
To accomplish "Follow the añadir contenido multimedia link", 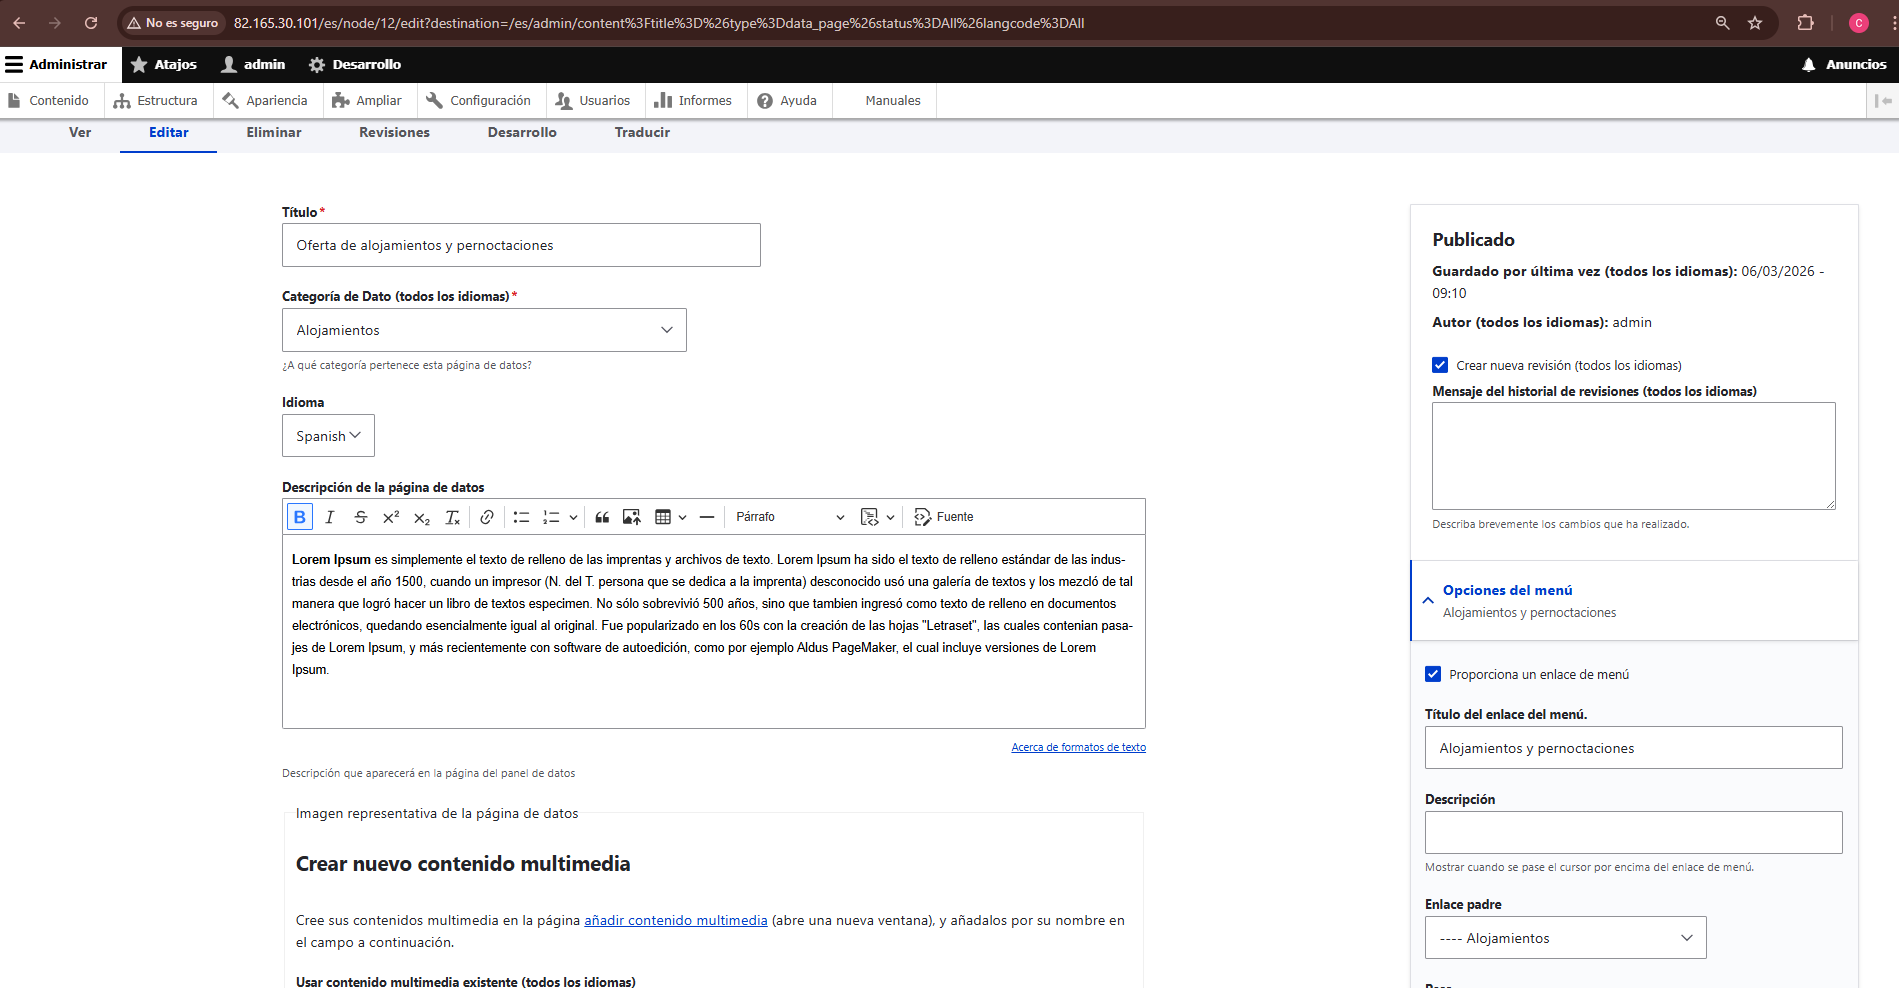I will [676, 920].
